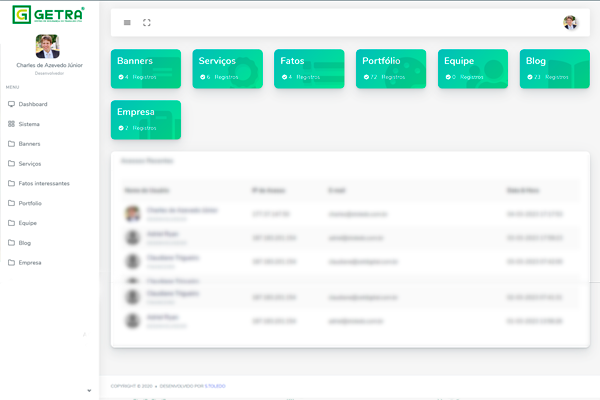Screen dimensions: 600x400
Task: Toggle the hamburger sidebar menu icon
Action: click(127, 22)
